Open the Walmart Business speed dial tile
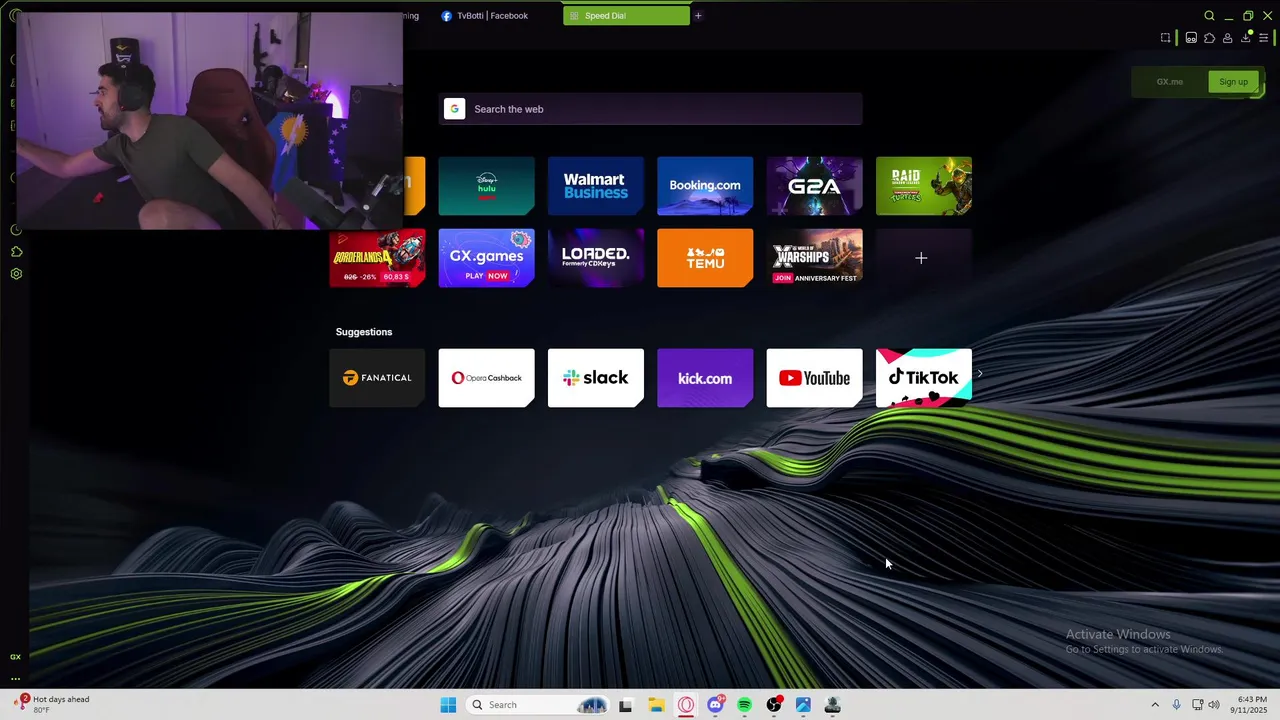Viewport: 1280px width, 720px height. pyautogui.click(x=596, y=186)
